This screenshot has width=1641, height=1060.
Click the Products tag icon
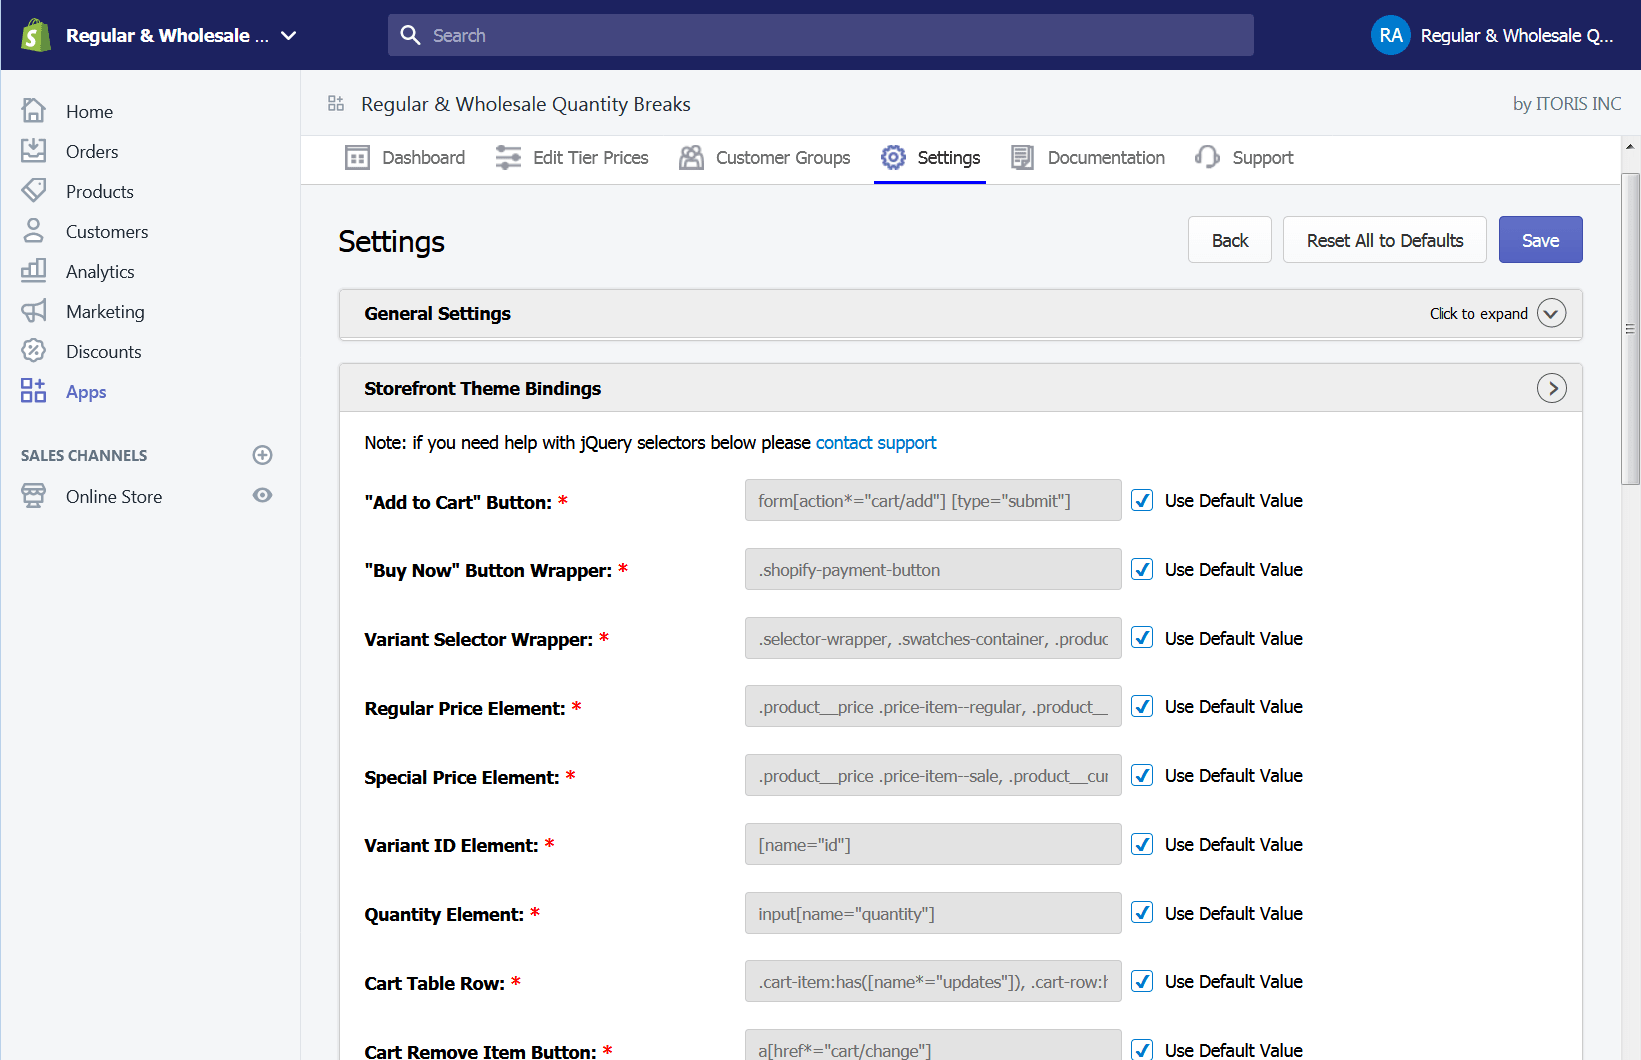click(34, 190)
